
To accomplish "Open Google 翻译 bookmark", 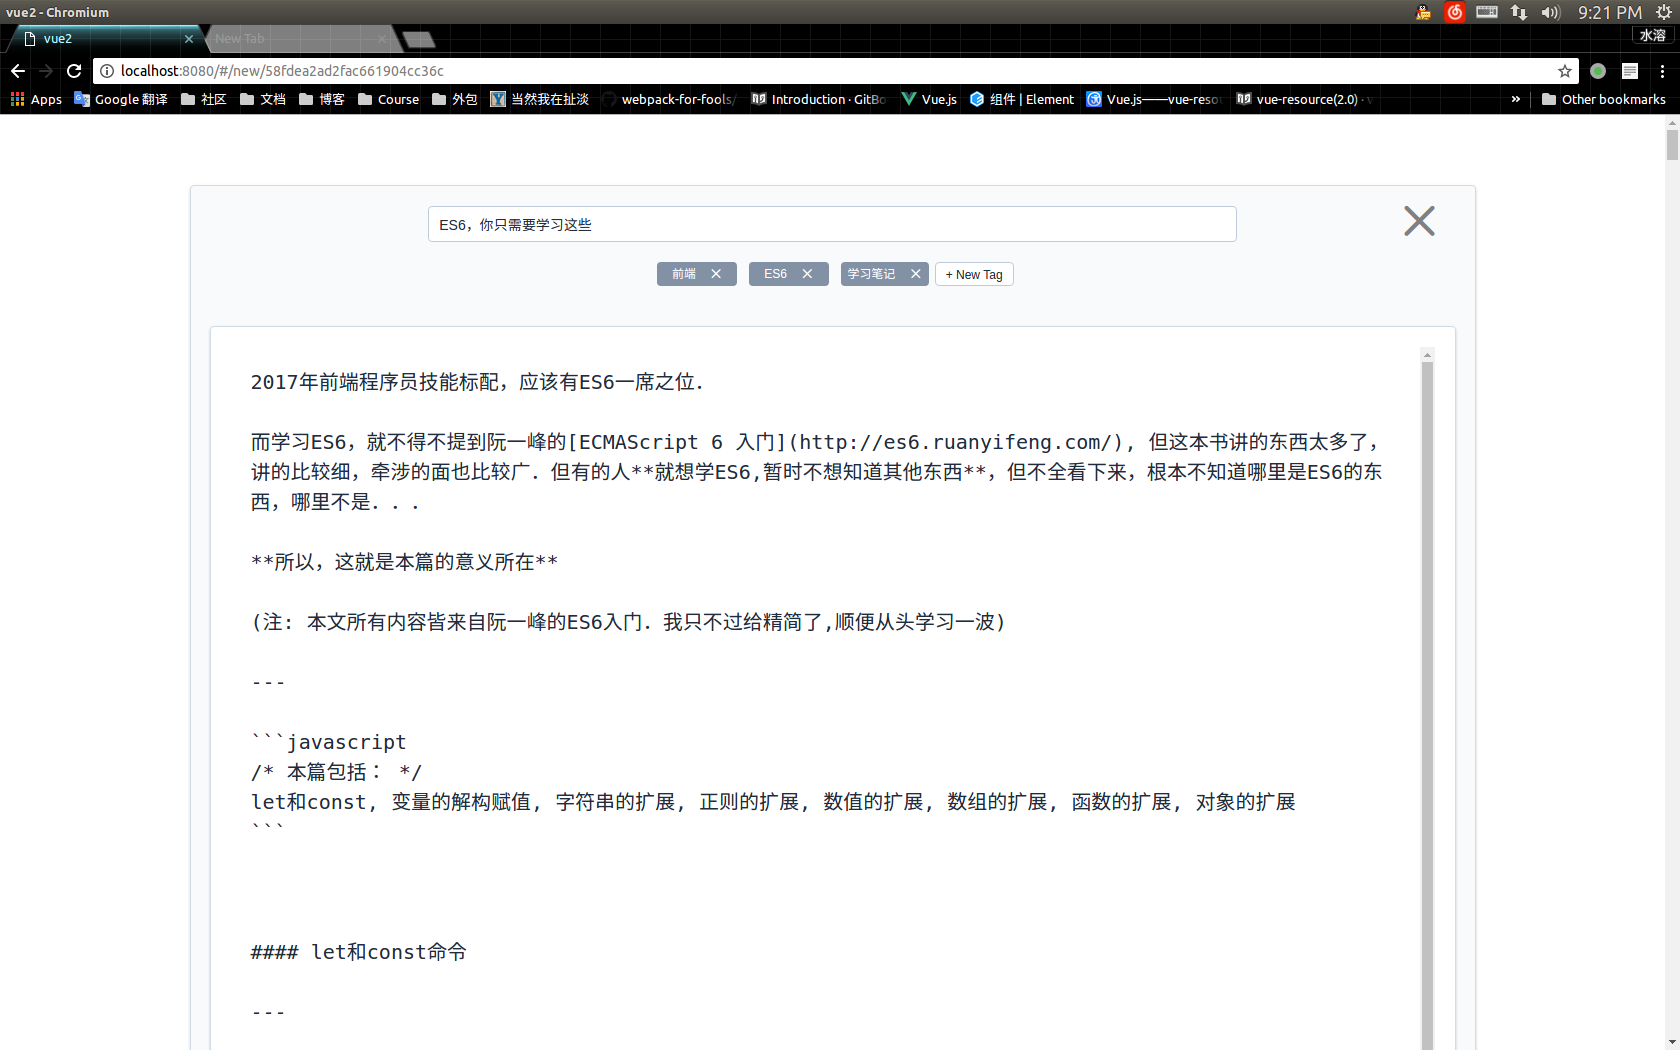I will 121,99.
